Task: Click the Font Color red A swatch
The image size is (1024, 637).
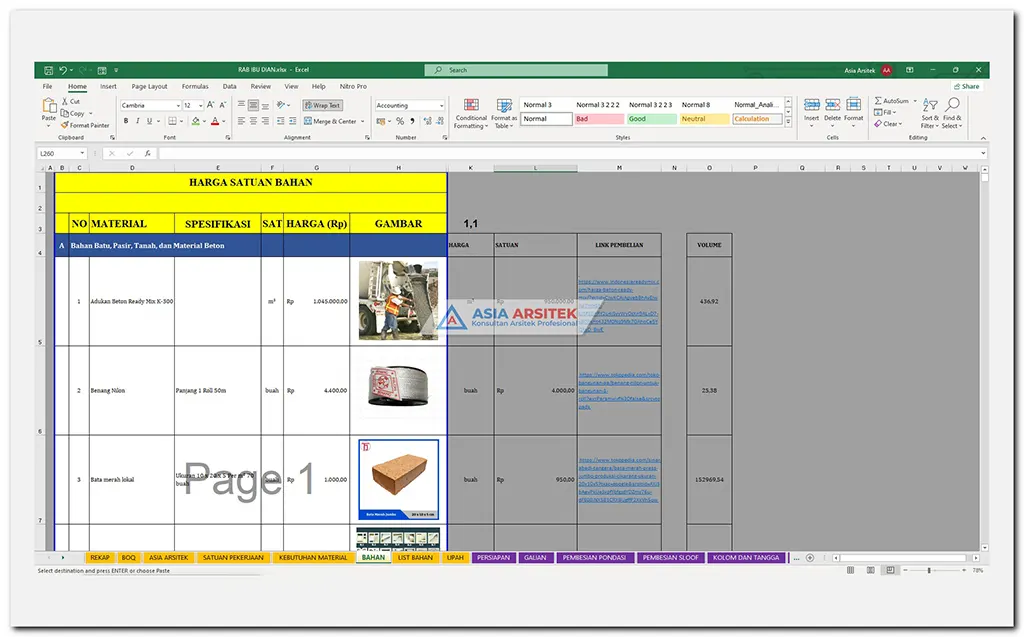Action: click(215, 122)
